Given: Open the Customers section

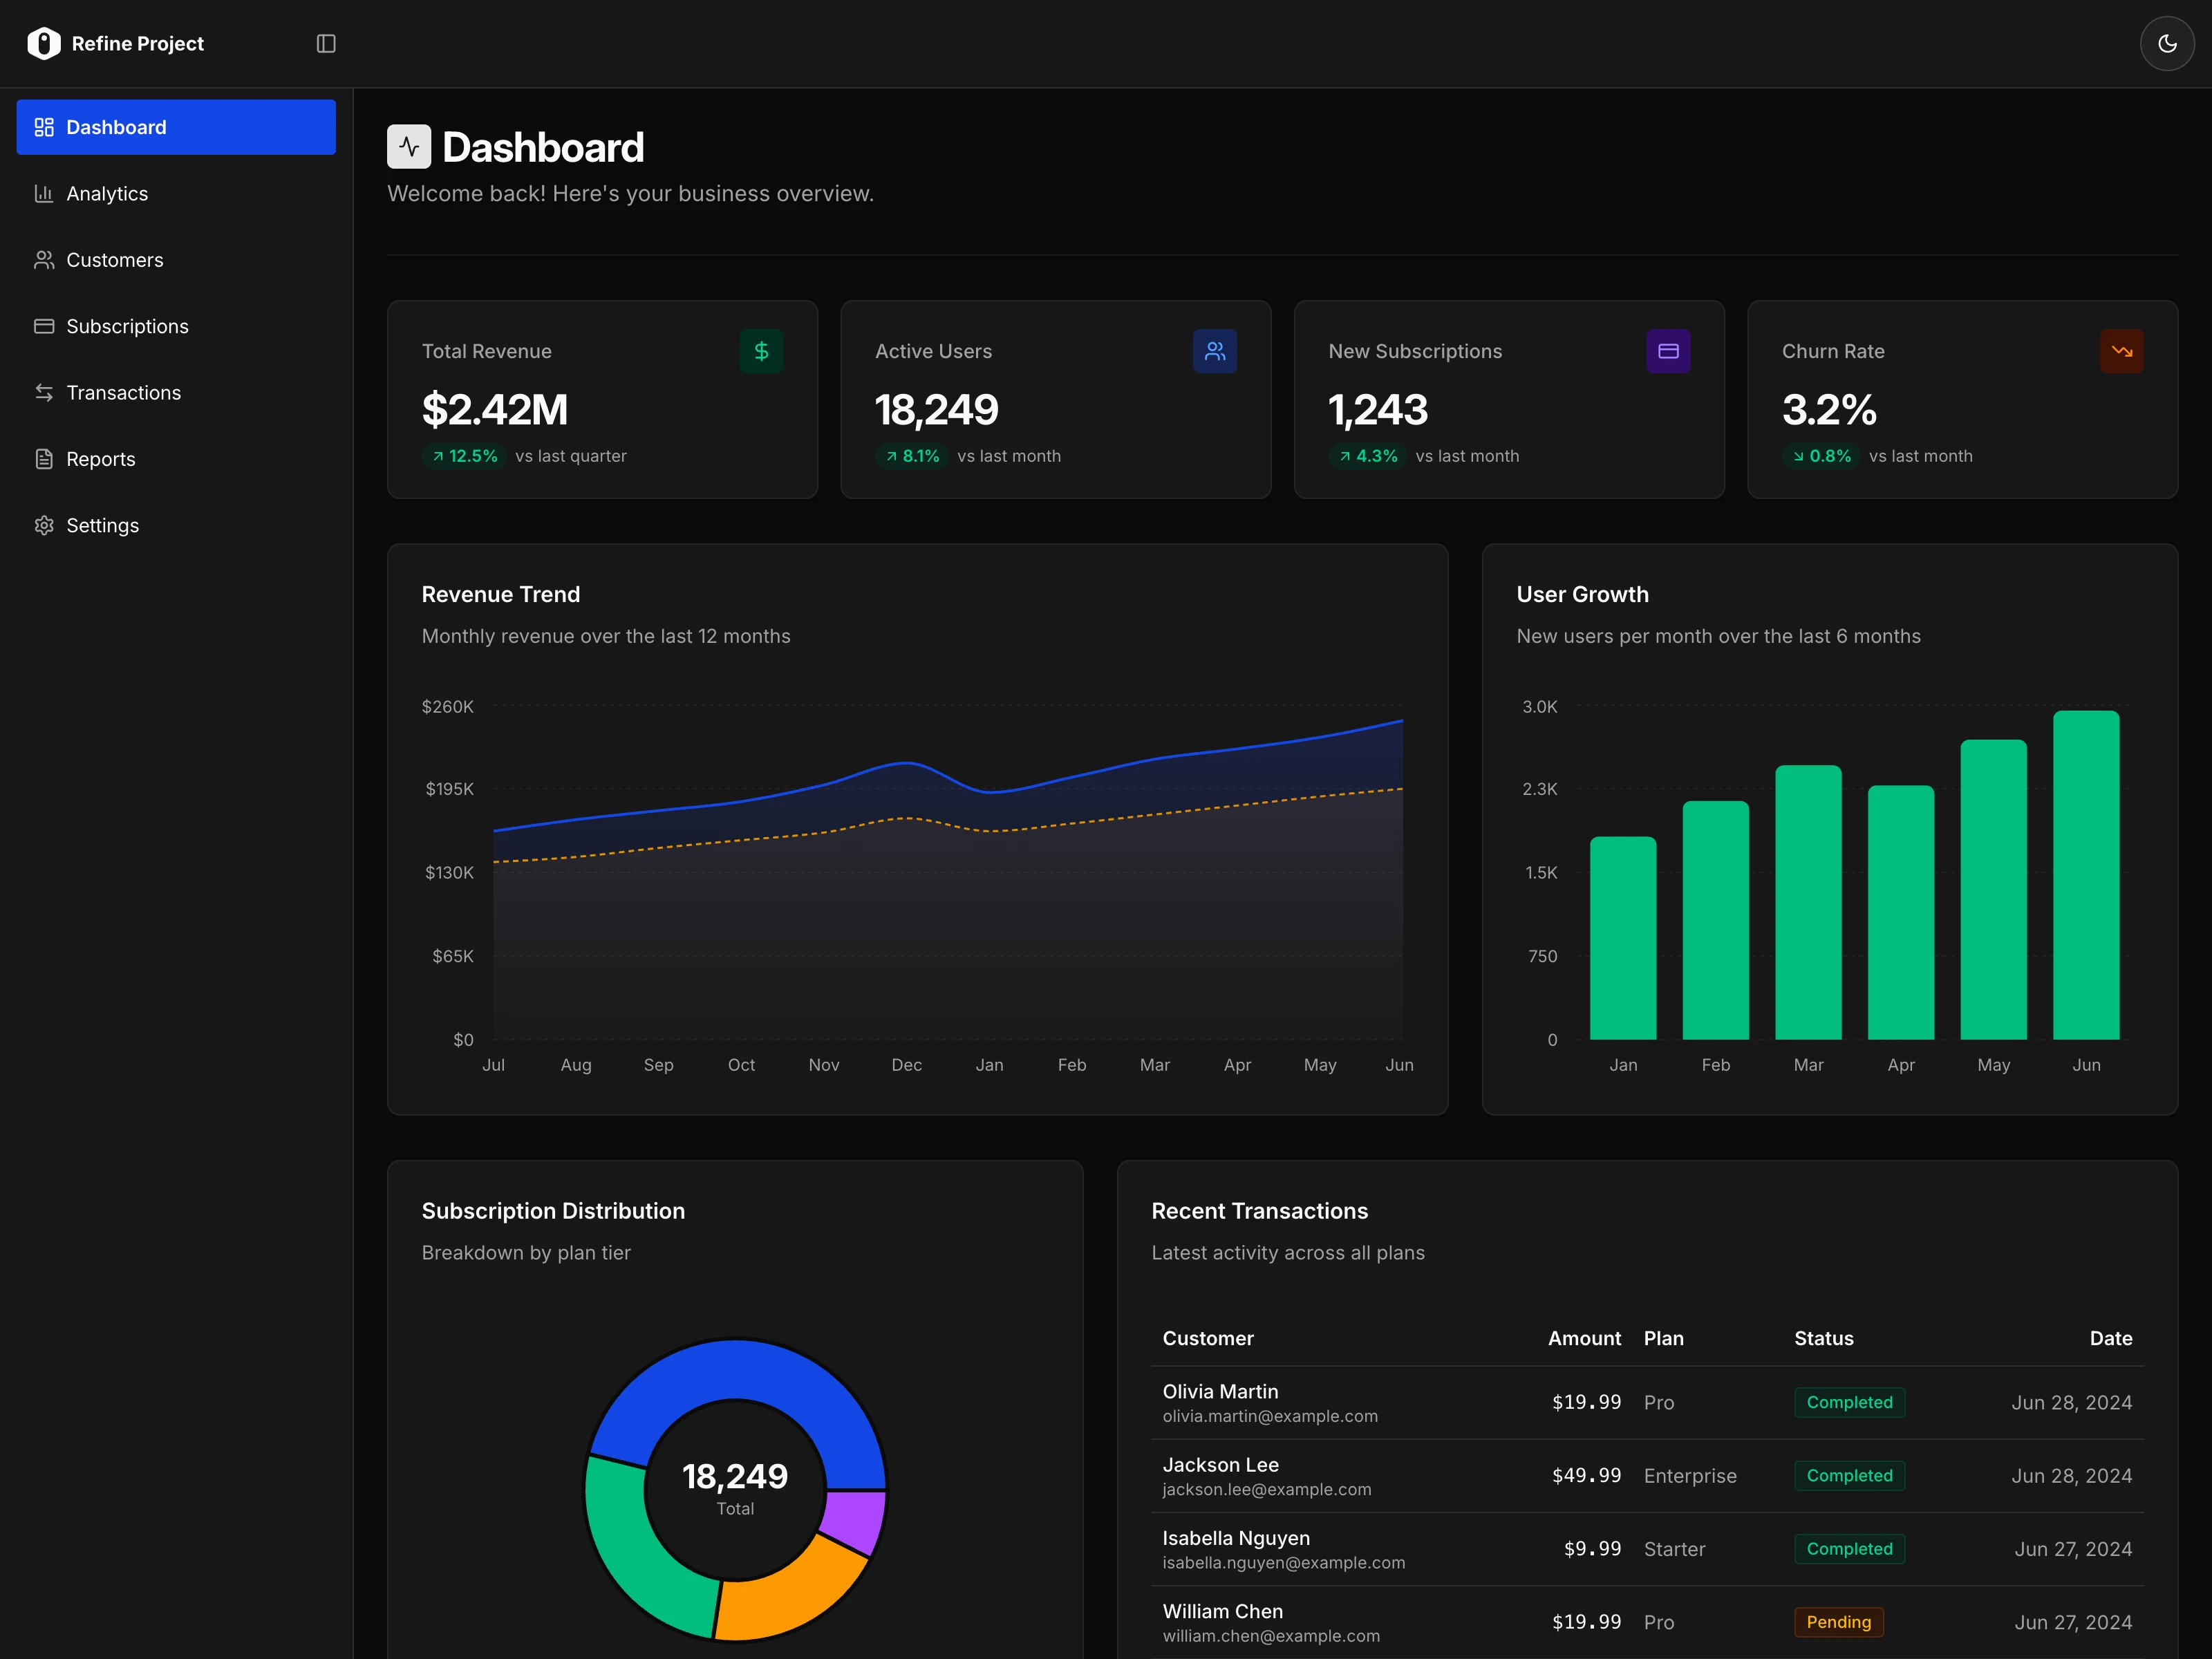Looking at the screenshot, I should (114, 259).
